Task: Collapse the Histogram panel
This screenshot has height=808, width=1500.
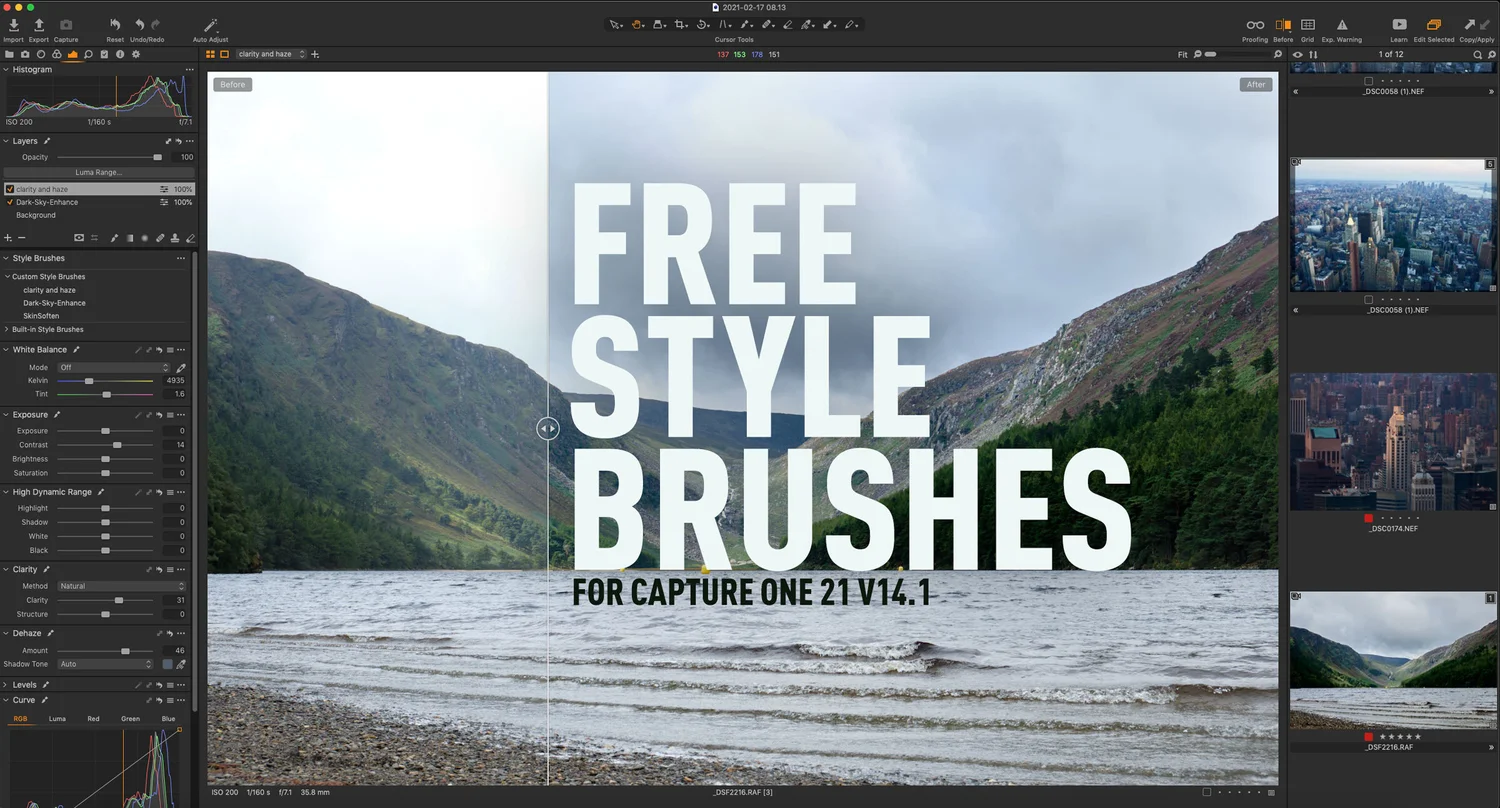Action: (x=6, y=70)
